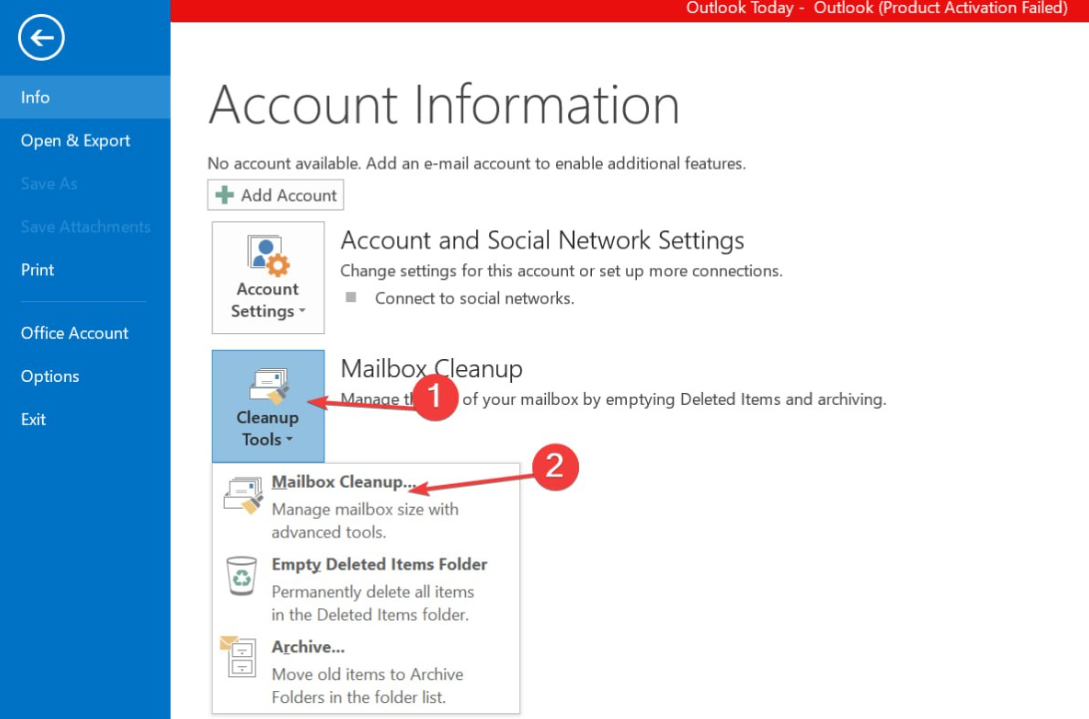The width and height of the screenshot is (1089, 719).
Task: Toggle the Cleanup Tools dropdown button
Action: pos(268,406)
